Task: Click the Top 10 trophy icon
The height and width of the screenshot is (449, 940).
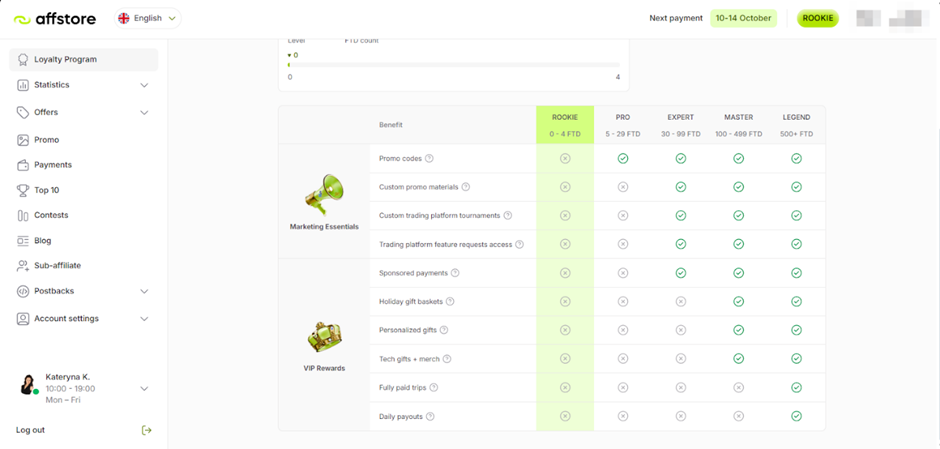Action: click(x=23, y=190)
